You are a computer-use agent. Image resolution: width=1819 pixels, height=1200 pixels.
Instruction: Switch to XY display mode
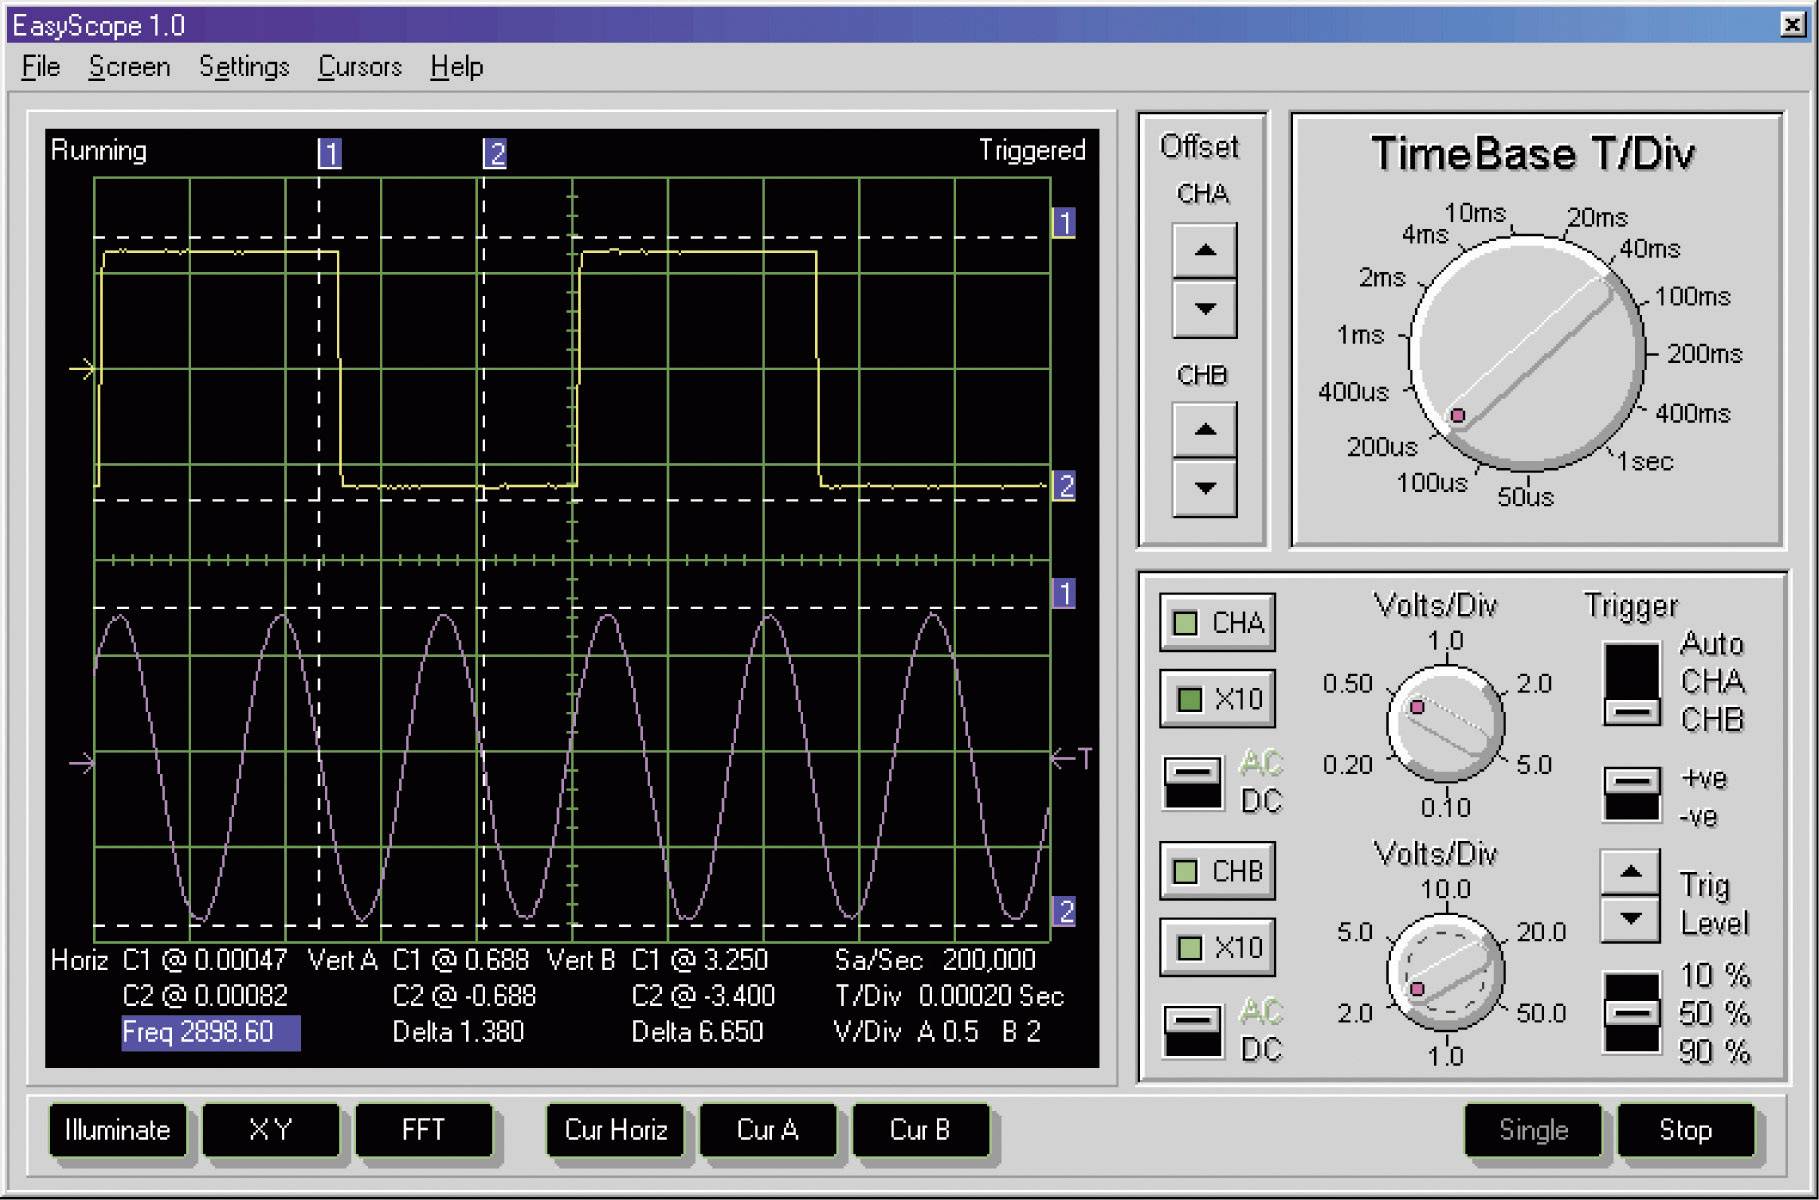point(271,1130)
